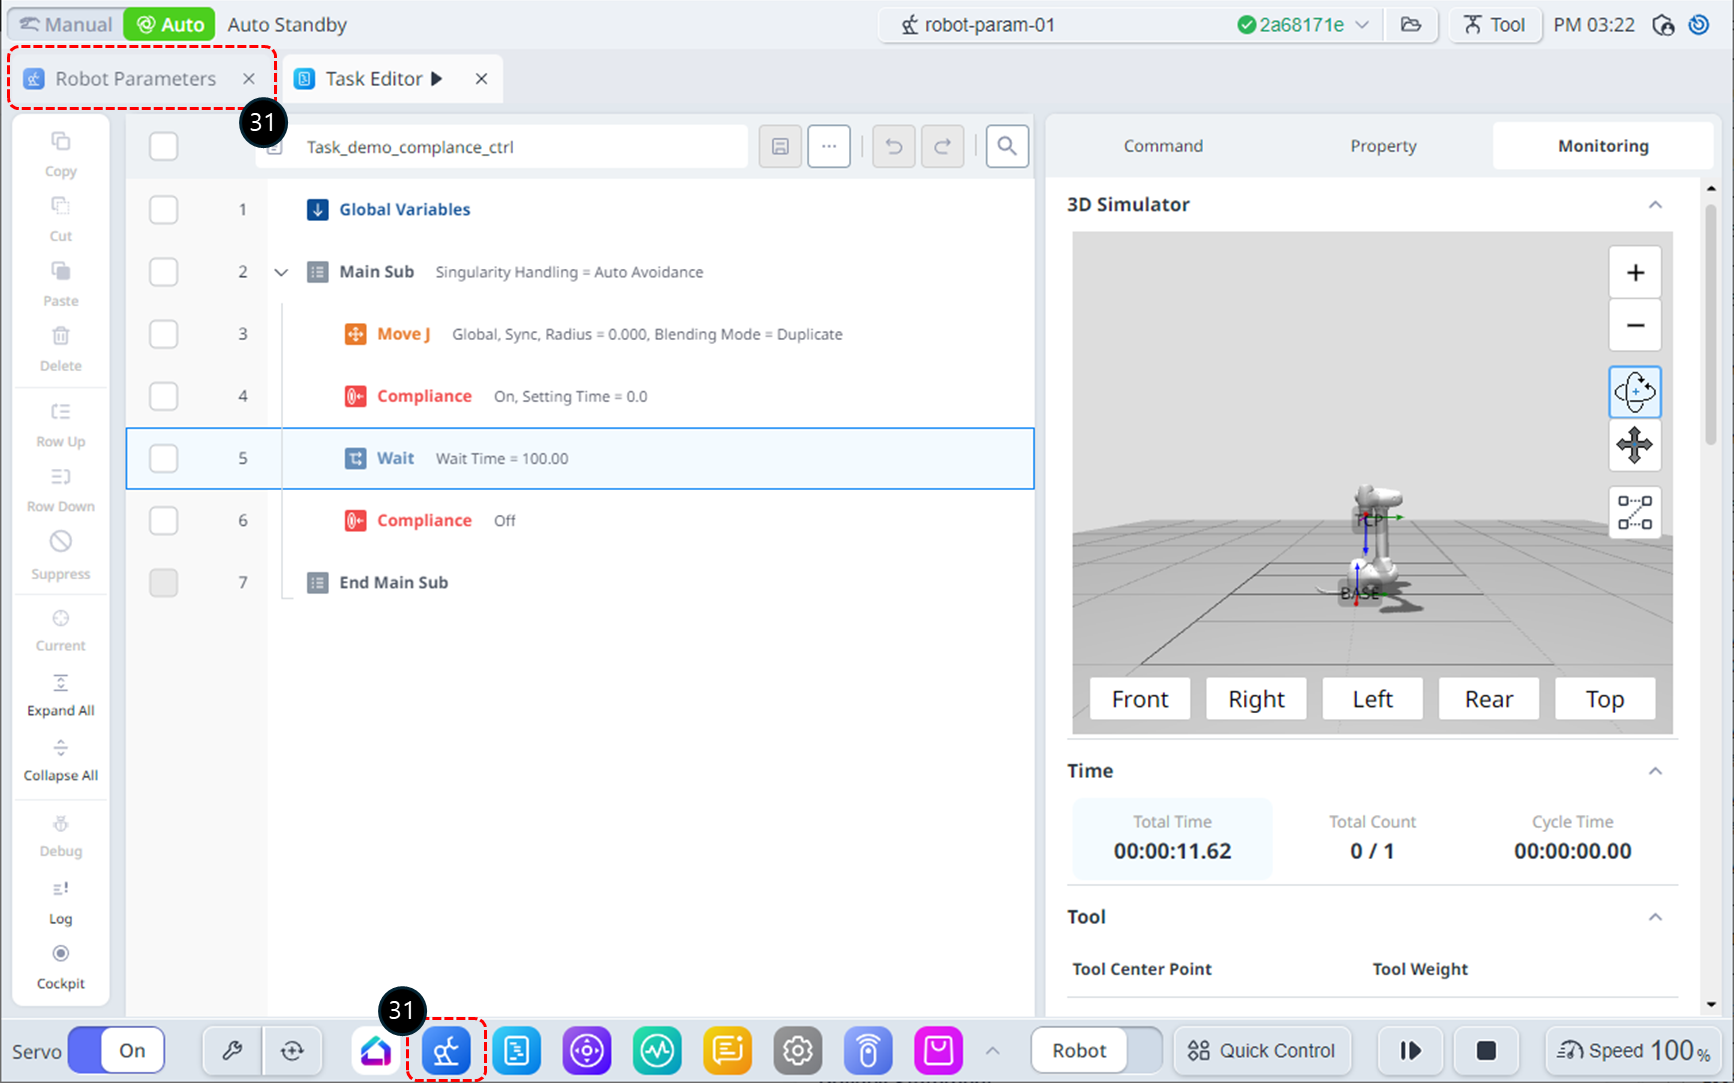This screenshot has height=1083, width=1734.
Task: Switch to the Command tab
Action: pyautogui.click(x=1163, y=146)
